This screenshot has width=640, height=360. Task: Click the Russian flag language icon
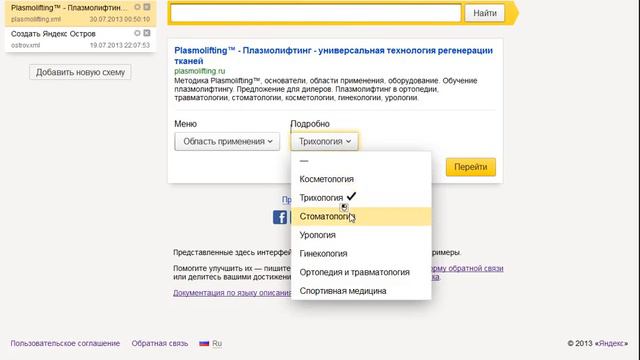[x=204, y=343]
